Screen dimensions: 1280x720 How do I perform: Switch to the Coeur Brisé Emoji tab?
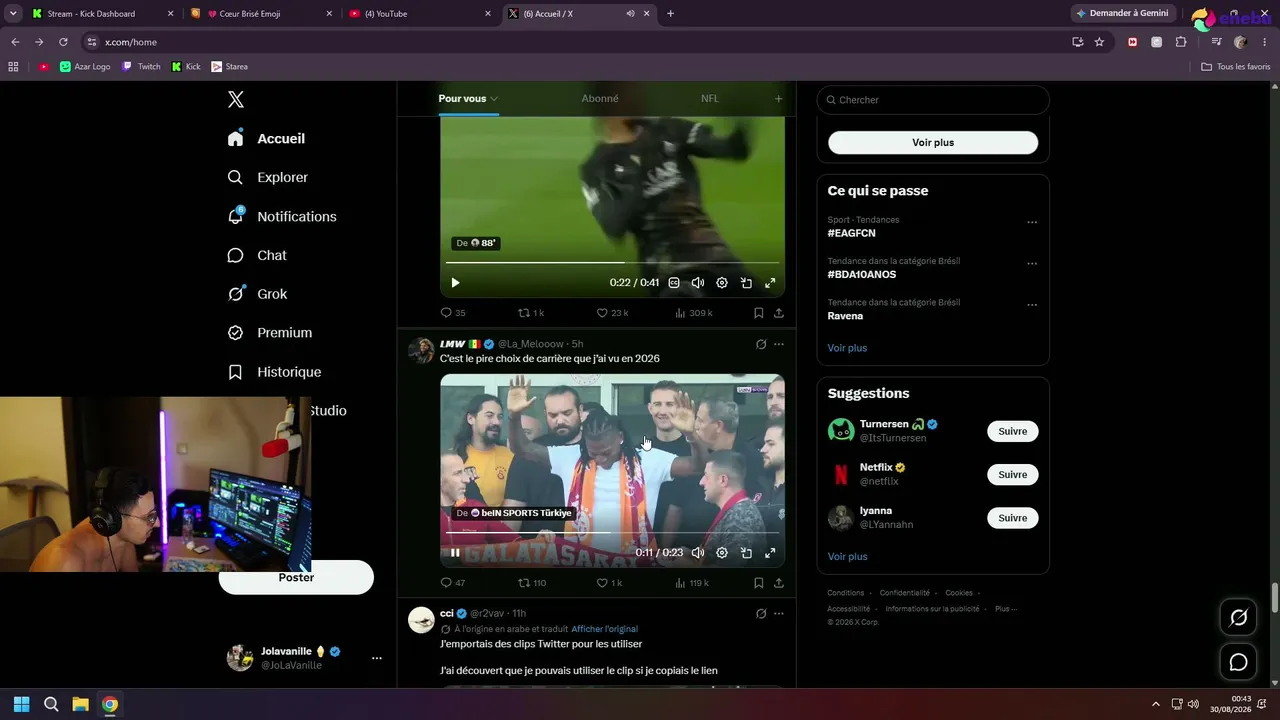pyautogui.click(x=262, y=14)
